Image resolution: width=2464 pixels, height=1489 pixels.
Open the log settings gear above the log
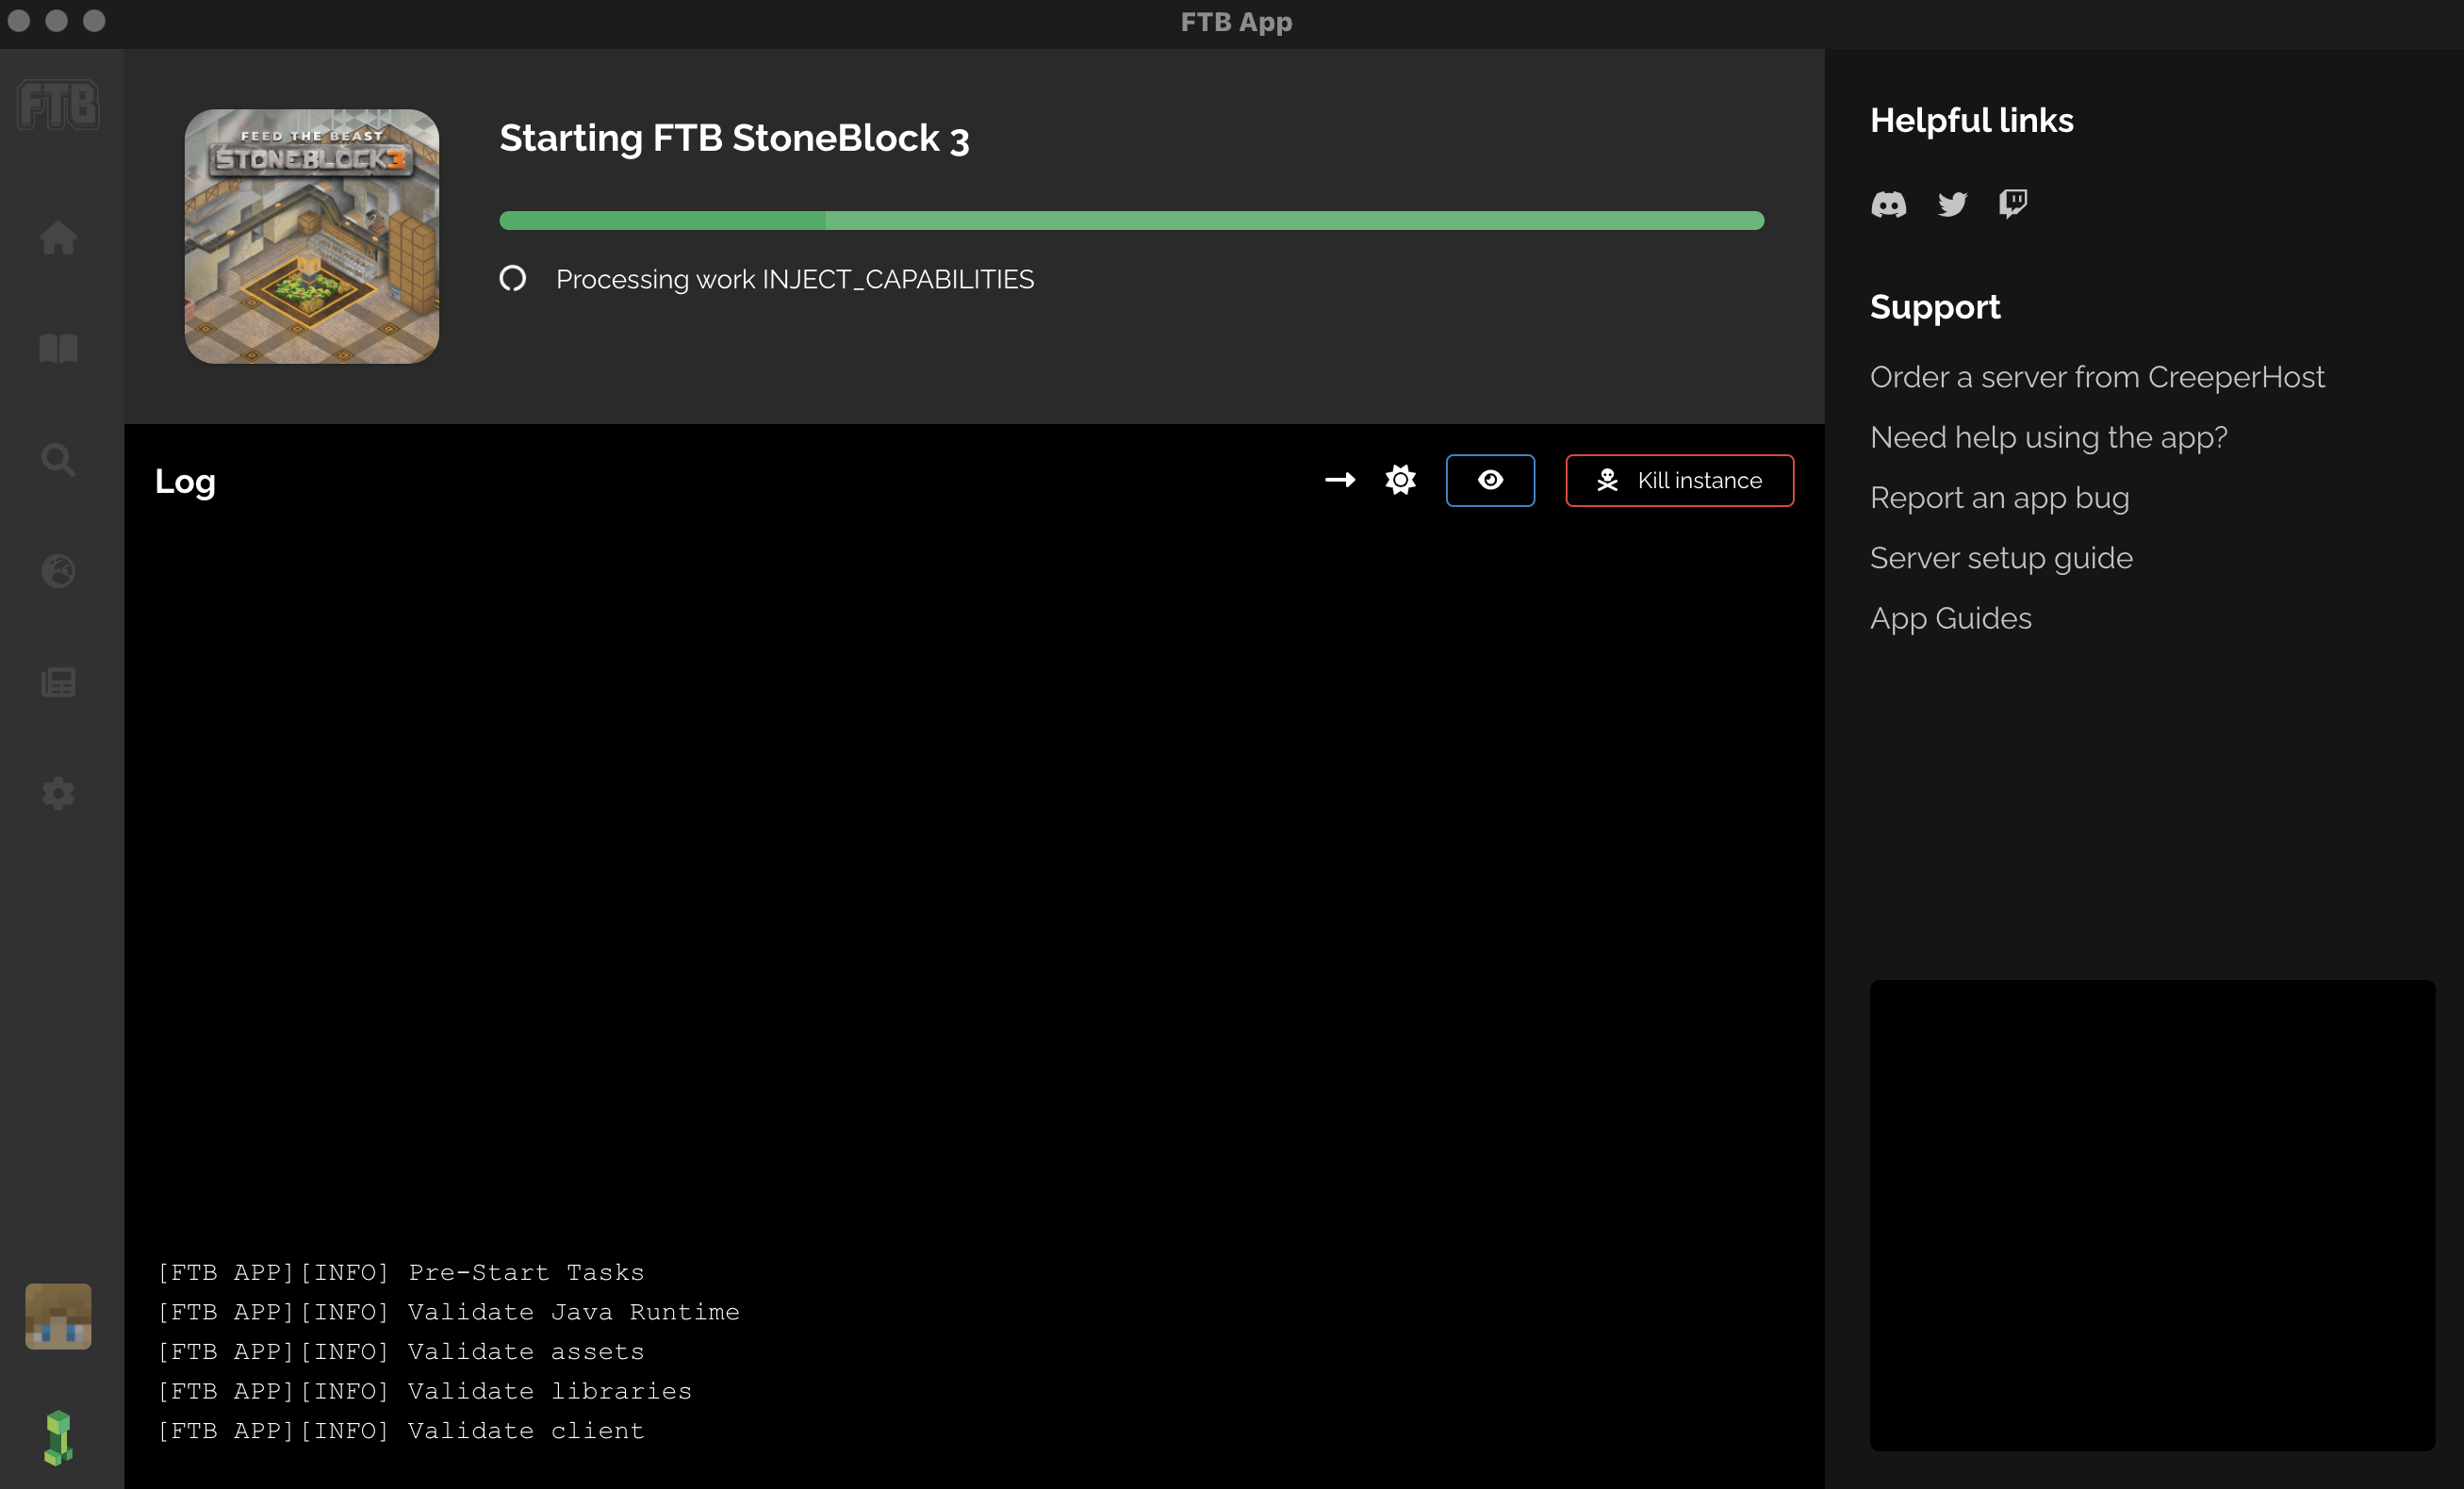[x=1400, y=480]
